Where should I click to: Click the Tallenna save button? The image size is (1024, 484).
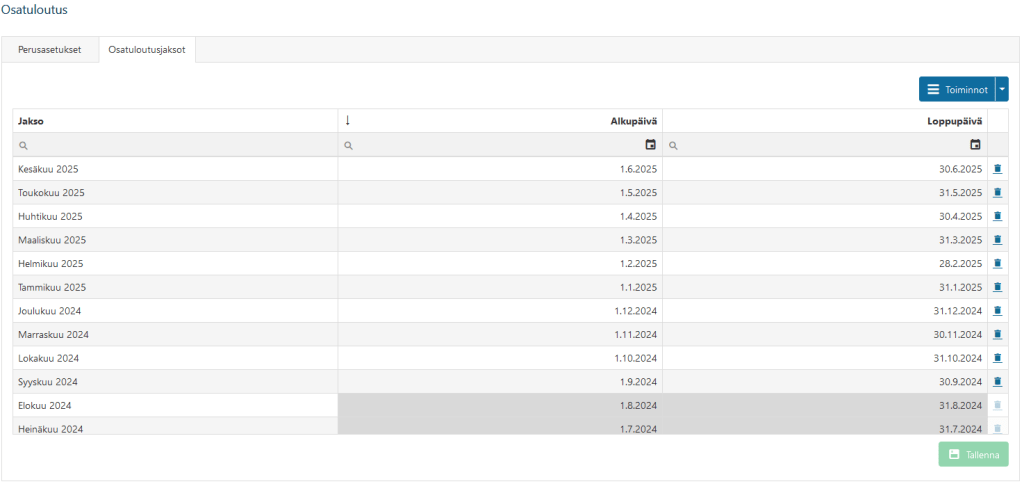[x=973, y=454]
